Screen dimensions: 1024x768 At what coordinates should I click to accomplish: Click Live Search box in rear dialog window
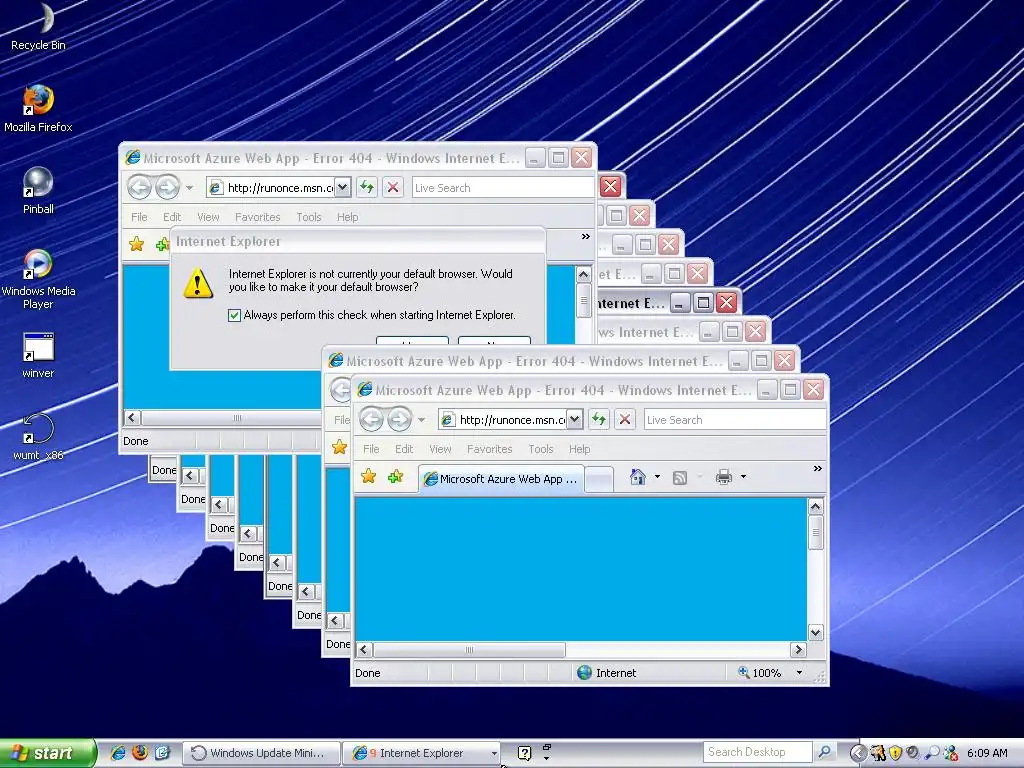tap(503, 188)
